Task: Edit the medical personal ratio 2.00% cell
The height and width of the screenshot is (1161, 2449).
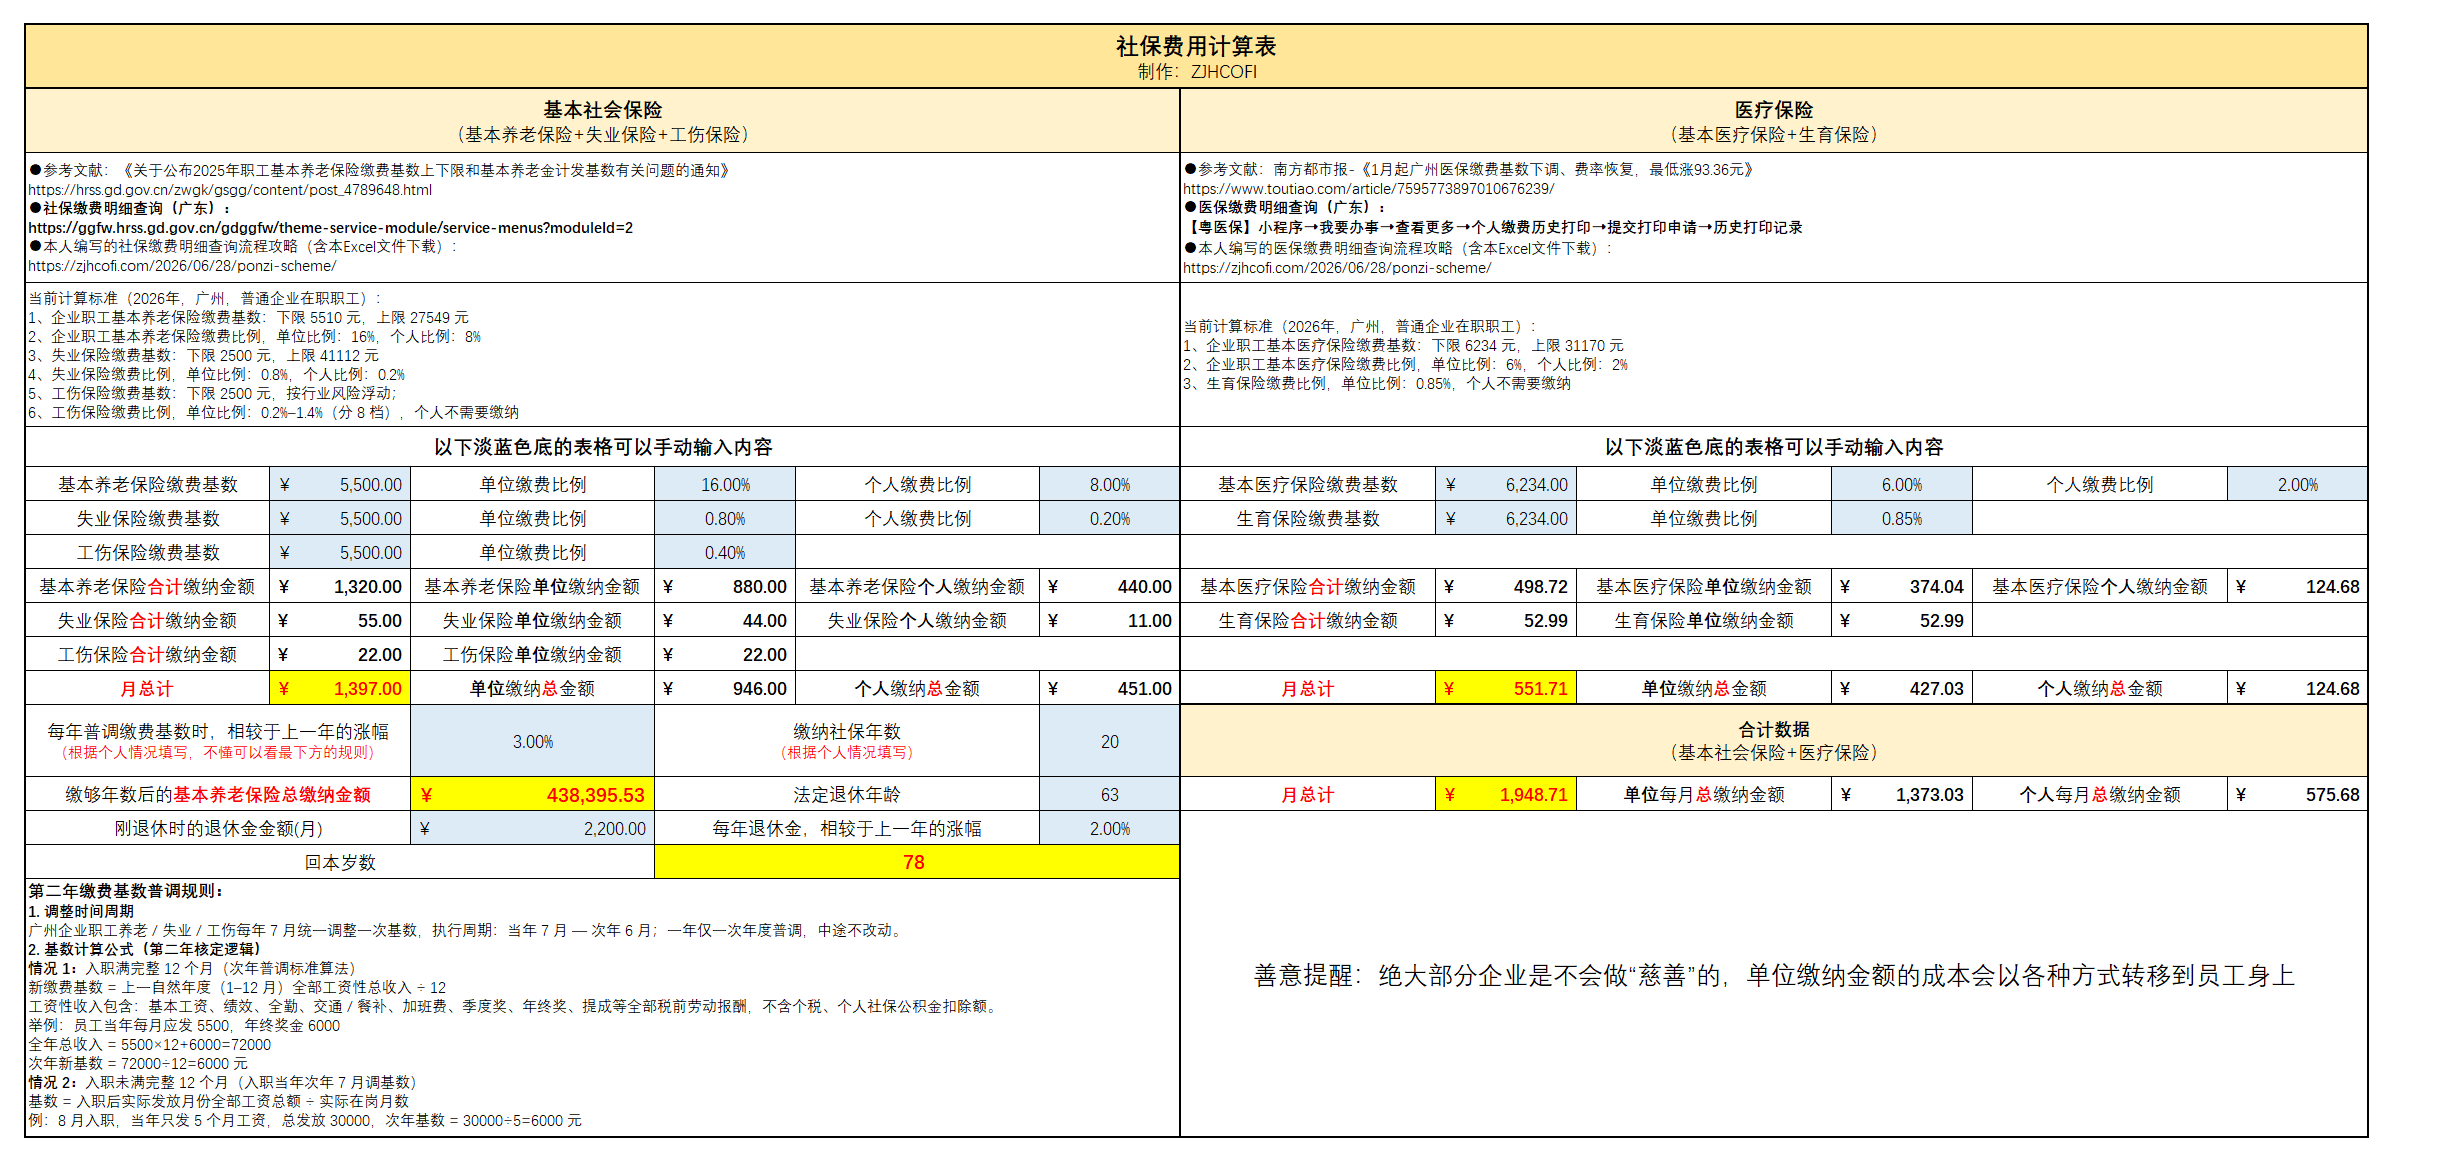Action: (2298, 485)
